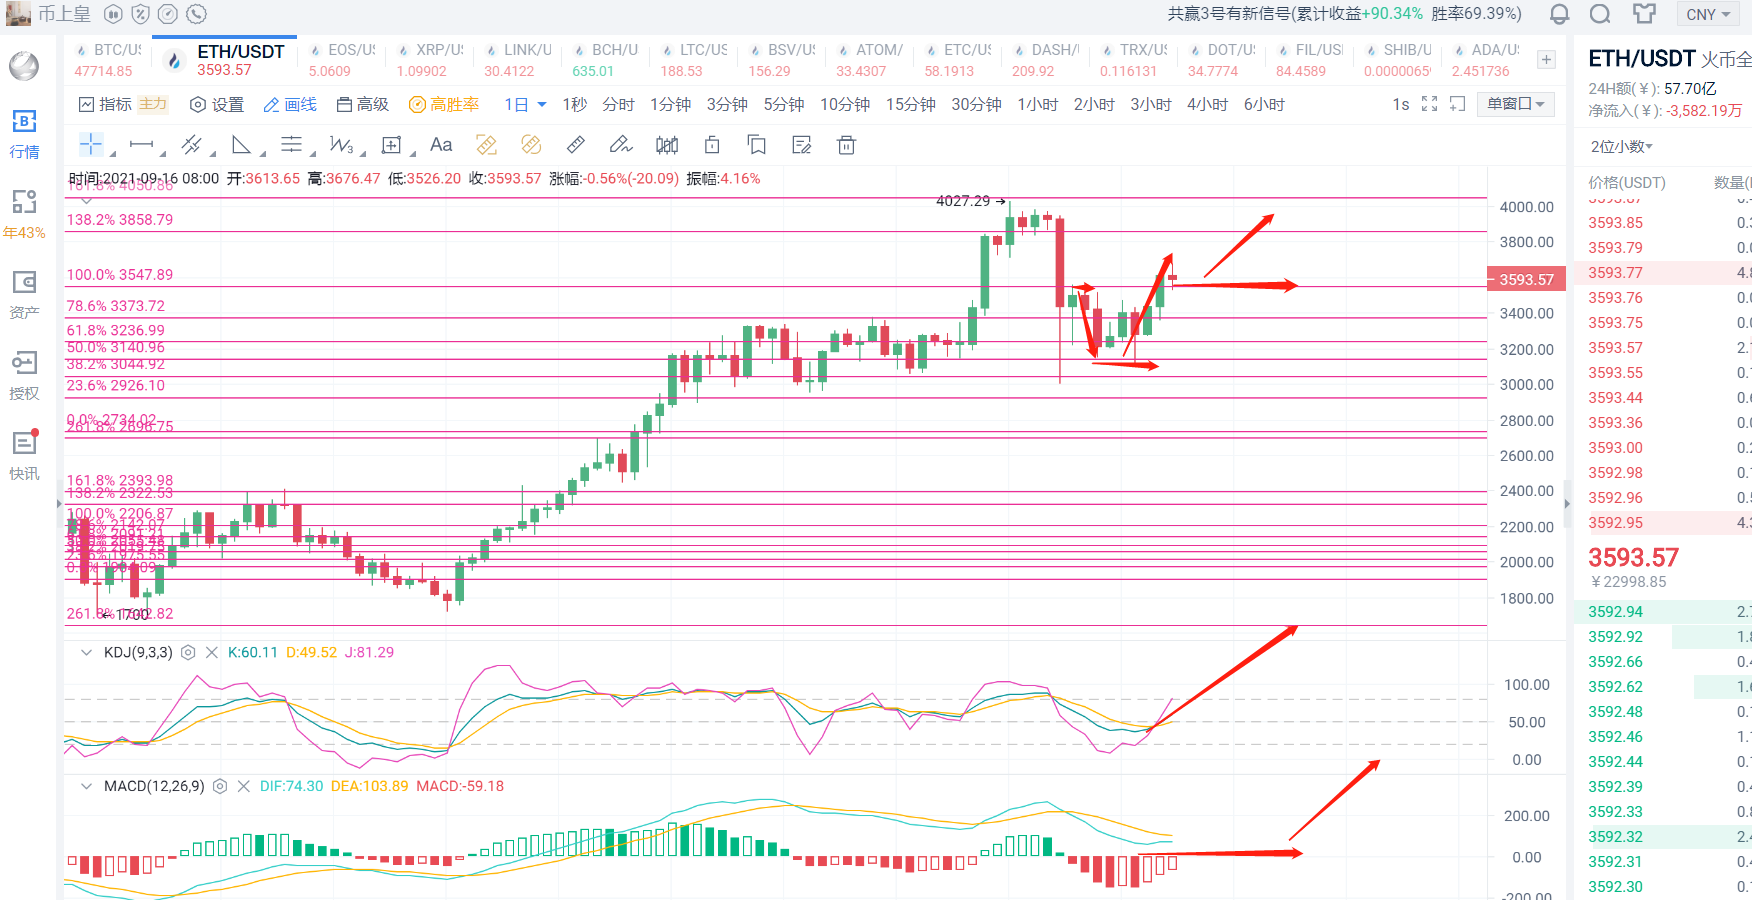
Task: Switch to the ADA/USDT ticker tab
Action: pyautogui.click(x=1485, y=60)
